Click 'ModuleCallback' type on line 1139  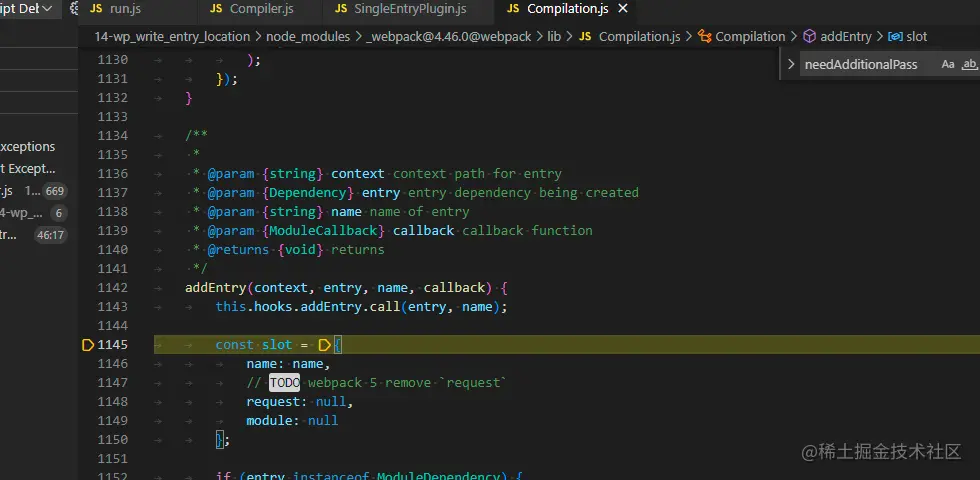click(x=323, y=231)
